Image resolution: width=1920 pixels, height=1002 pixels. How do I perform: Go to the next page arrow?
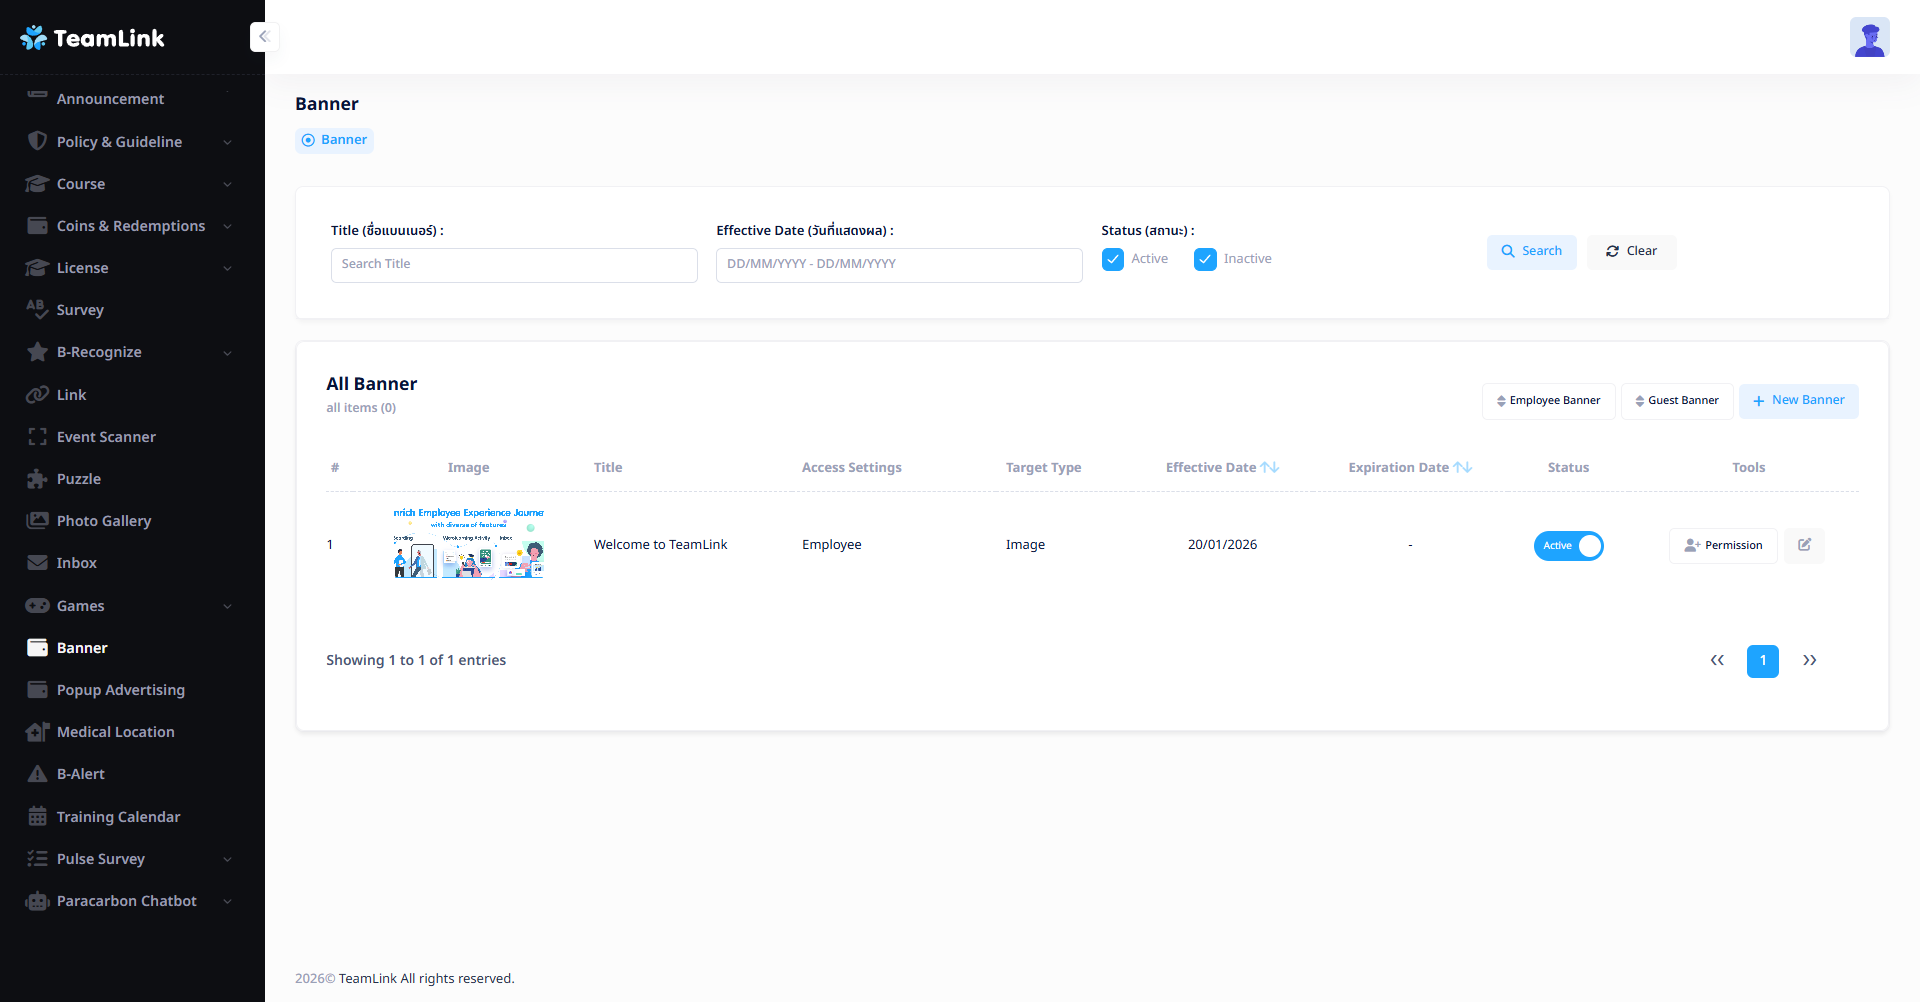click(x=1809, y=660)
